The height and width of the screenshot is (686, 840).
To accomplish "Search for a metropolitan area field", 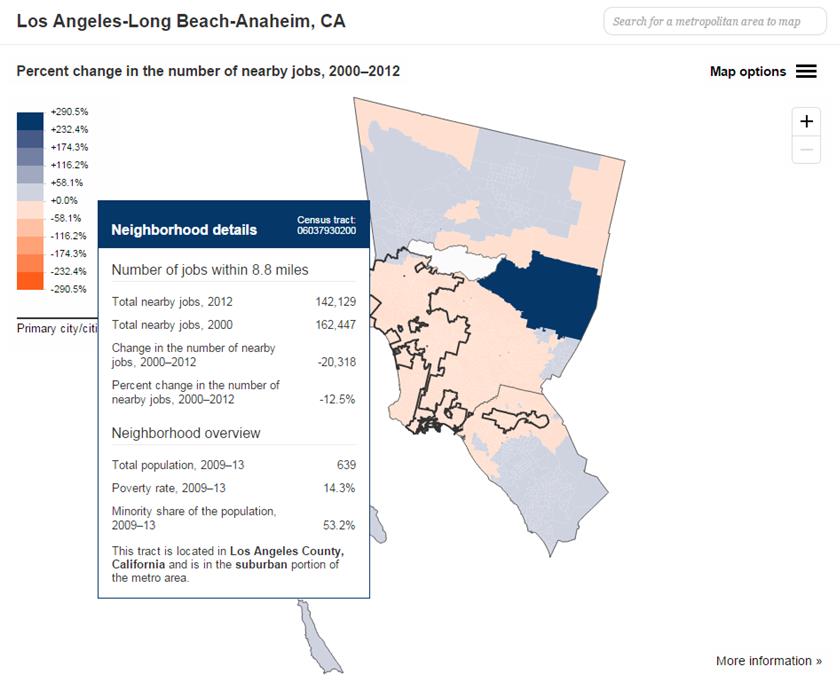I will pyautogui.click(x=714, y=21).
